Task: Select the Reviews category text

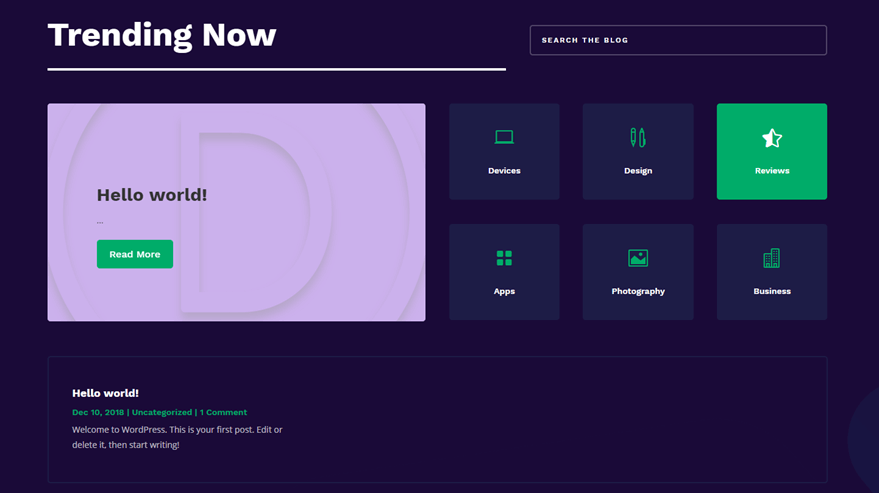Action: [772, 171]
